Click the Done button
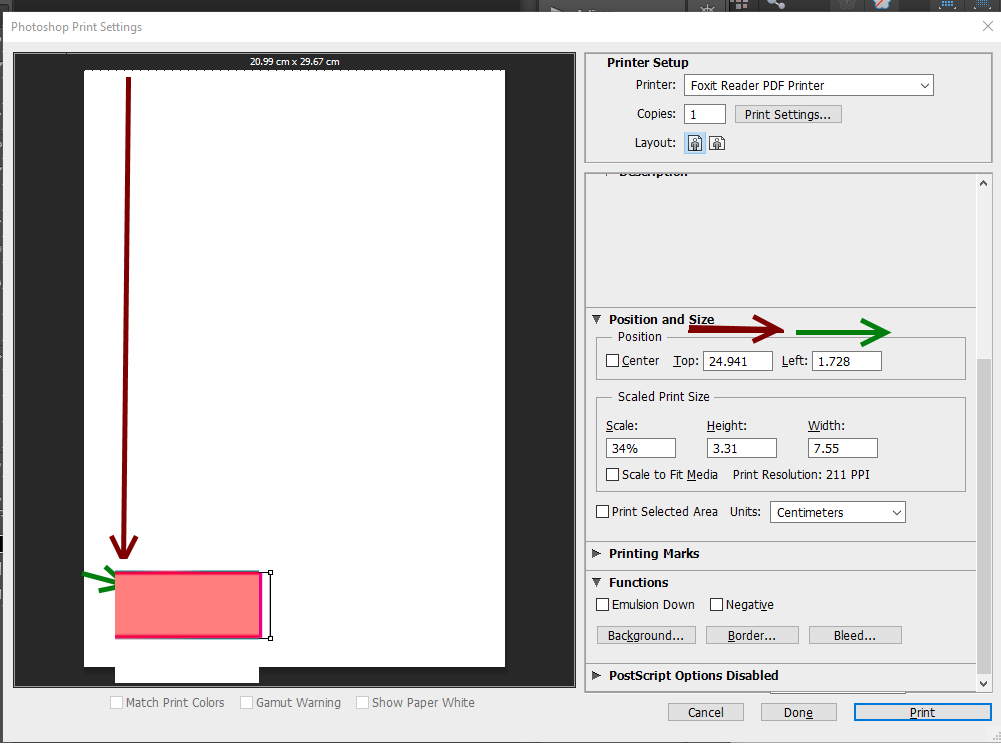This screenshot has height=744, width=1001. [x=798, y=712]
